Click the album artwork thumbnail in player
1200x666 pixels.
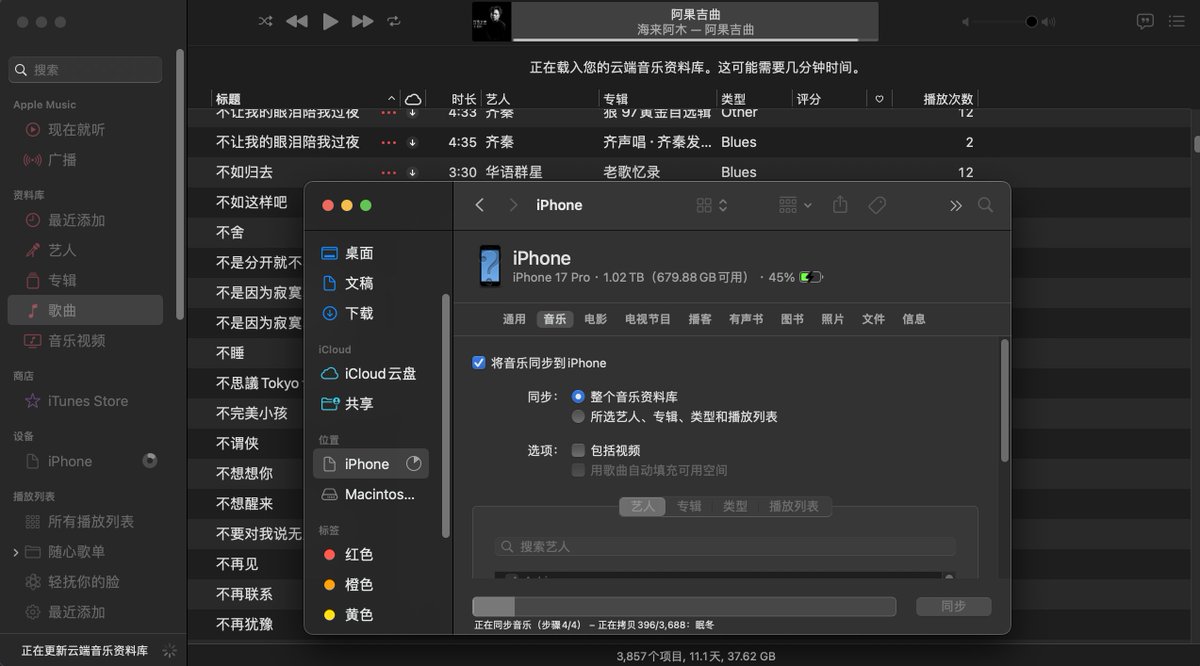[x=491, y=21]
